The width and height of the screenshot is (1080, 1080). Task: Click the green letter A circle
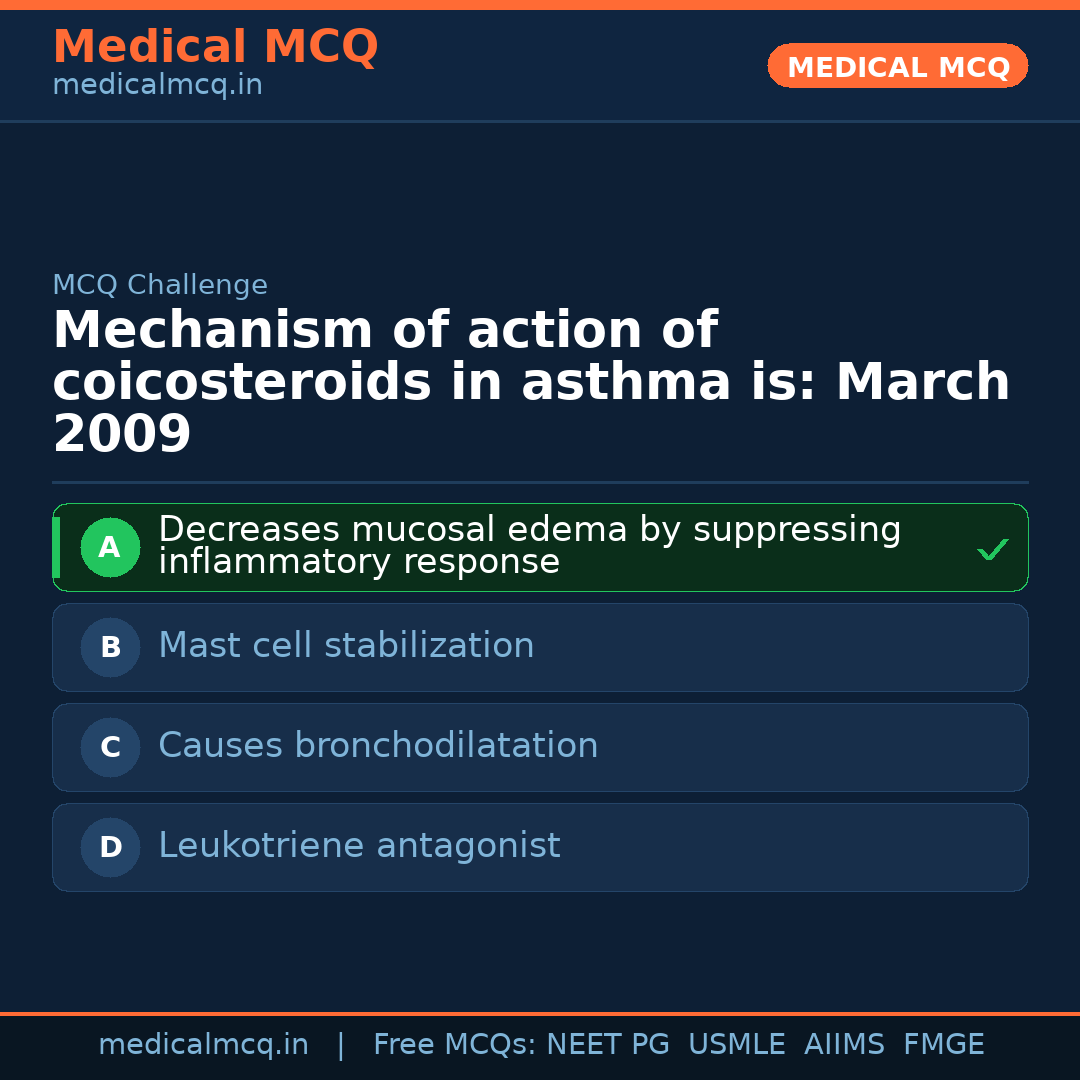110,547
